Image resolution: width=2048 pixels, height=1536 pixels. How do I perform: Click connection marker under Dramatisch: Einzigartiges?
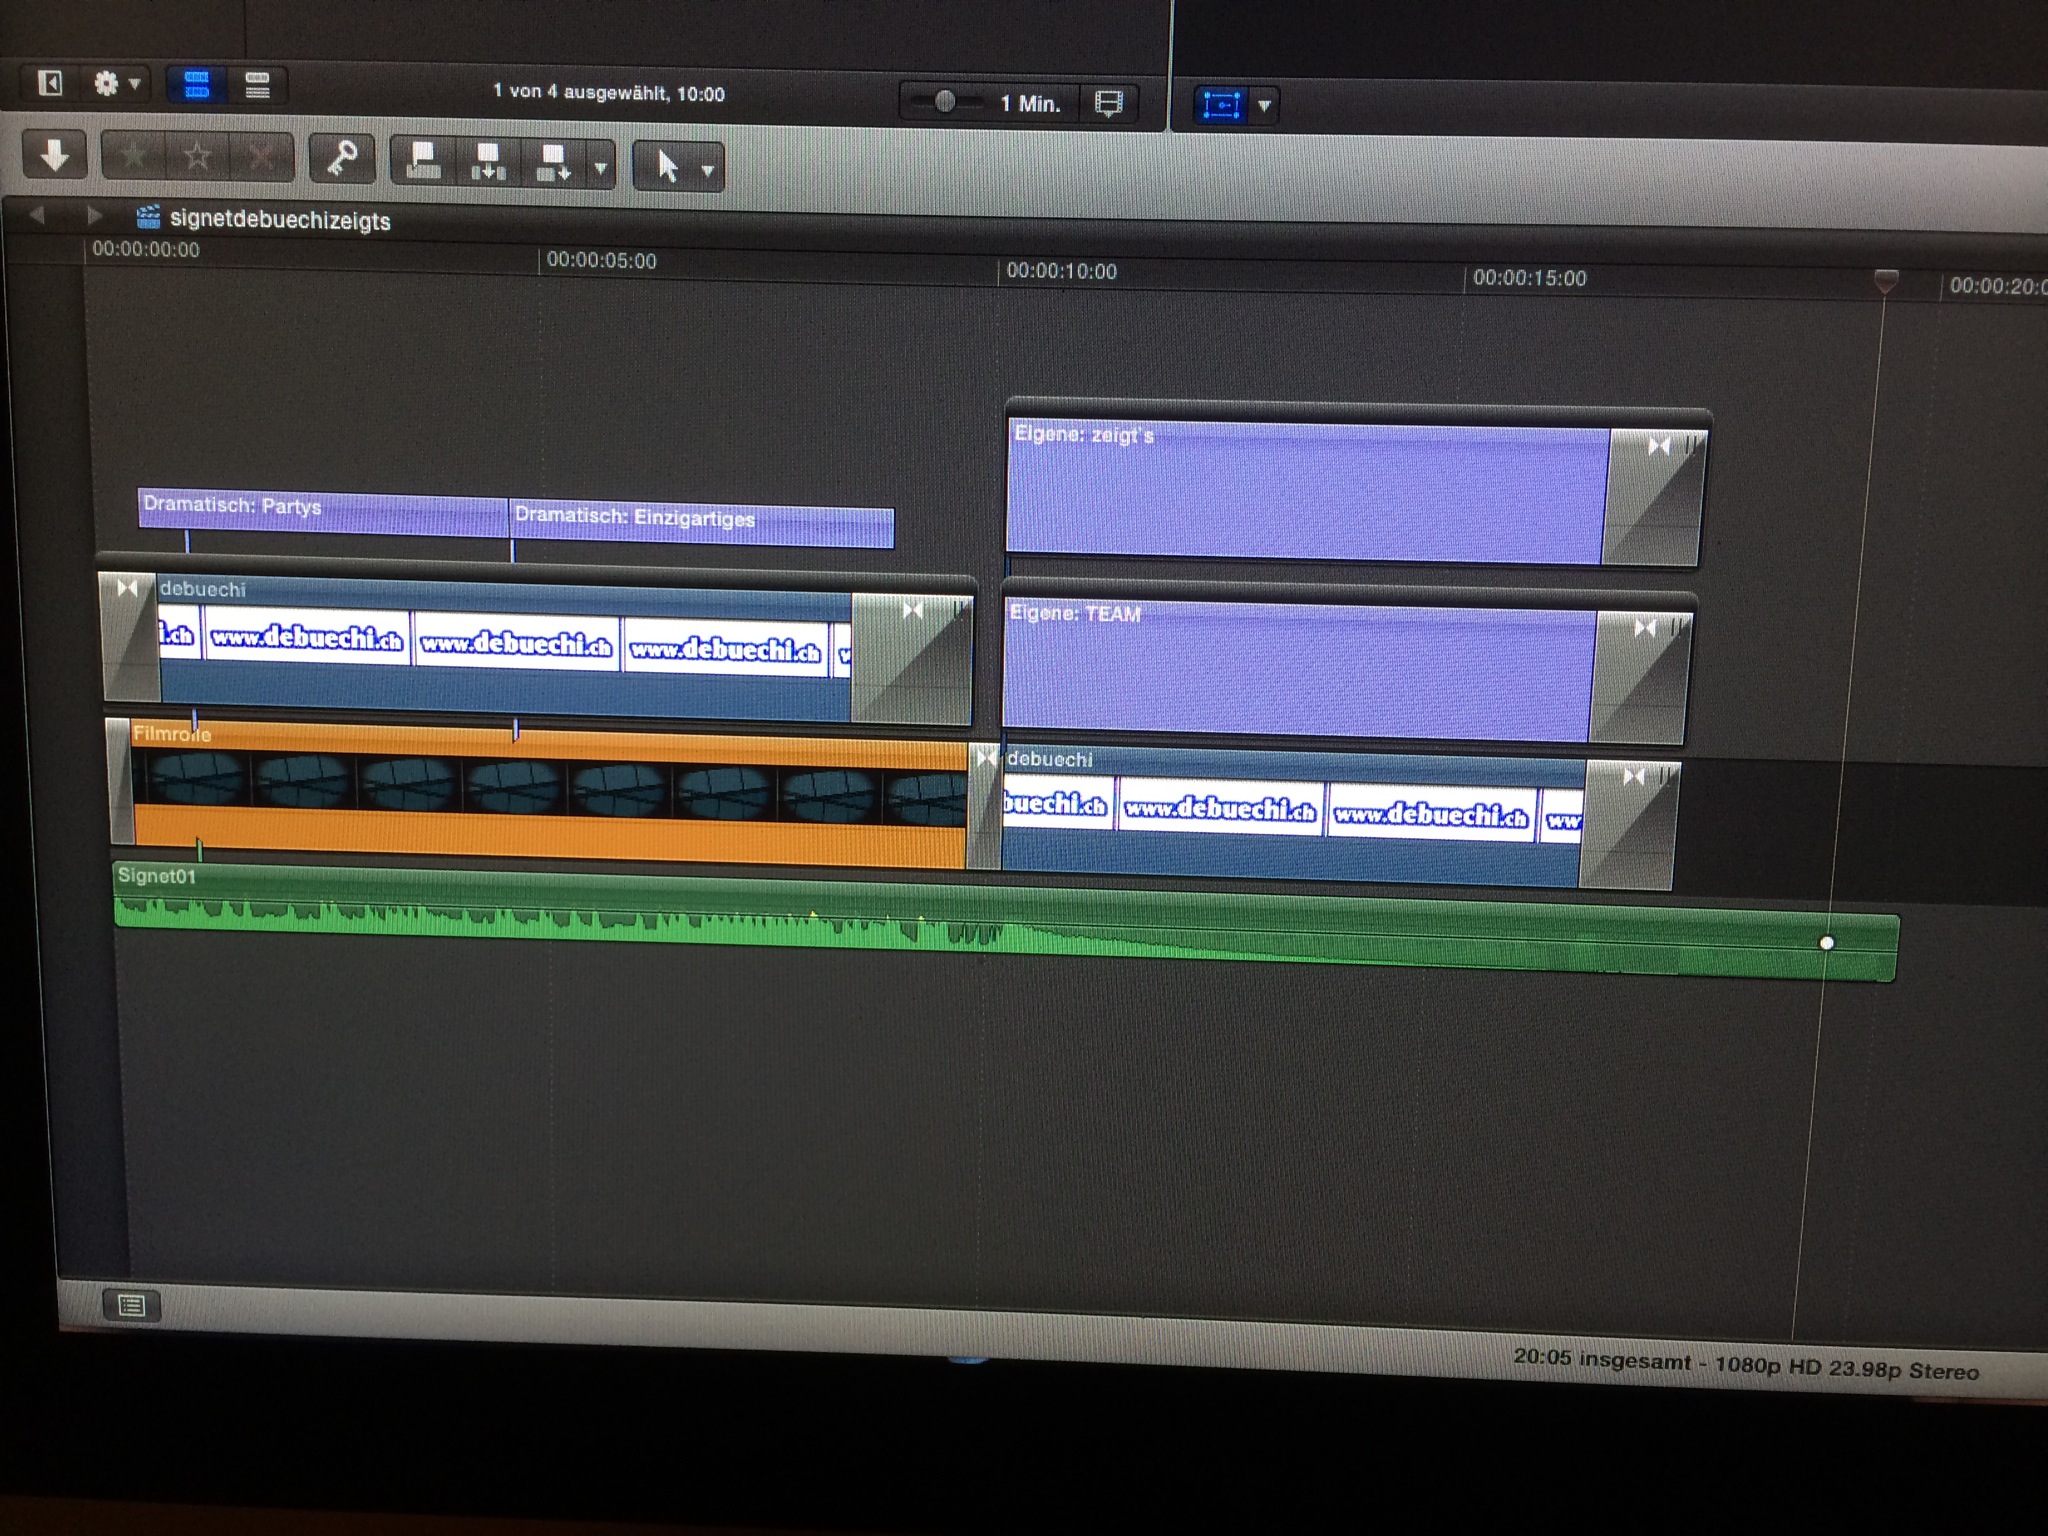pyautogui.click(x=513, y=550)
